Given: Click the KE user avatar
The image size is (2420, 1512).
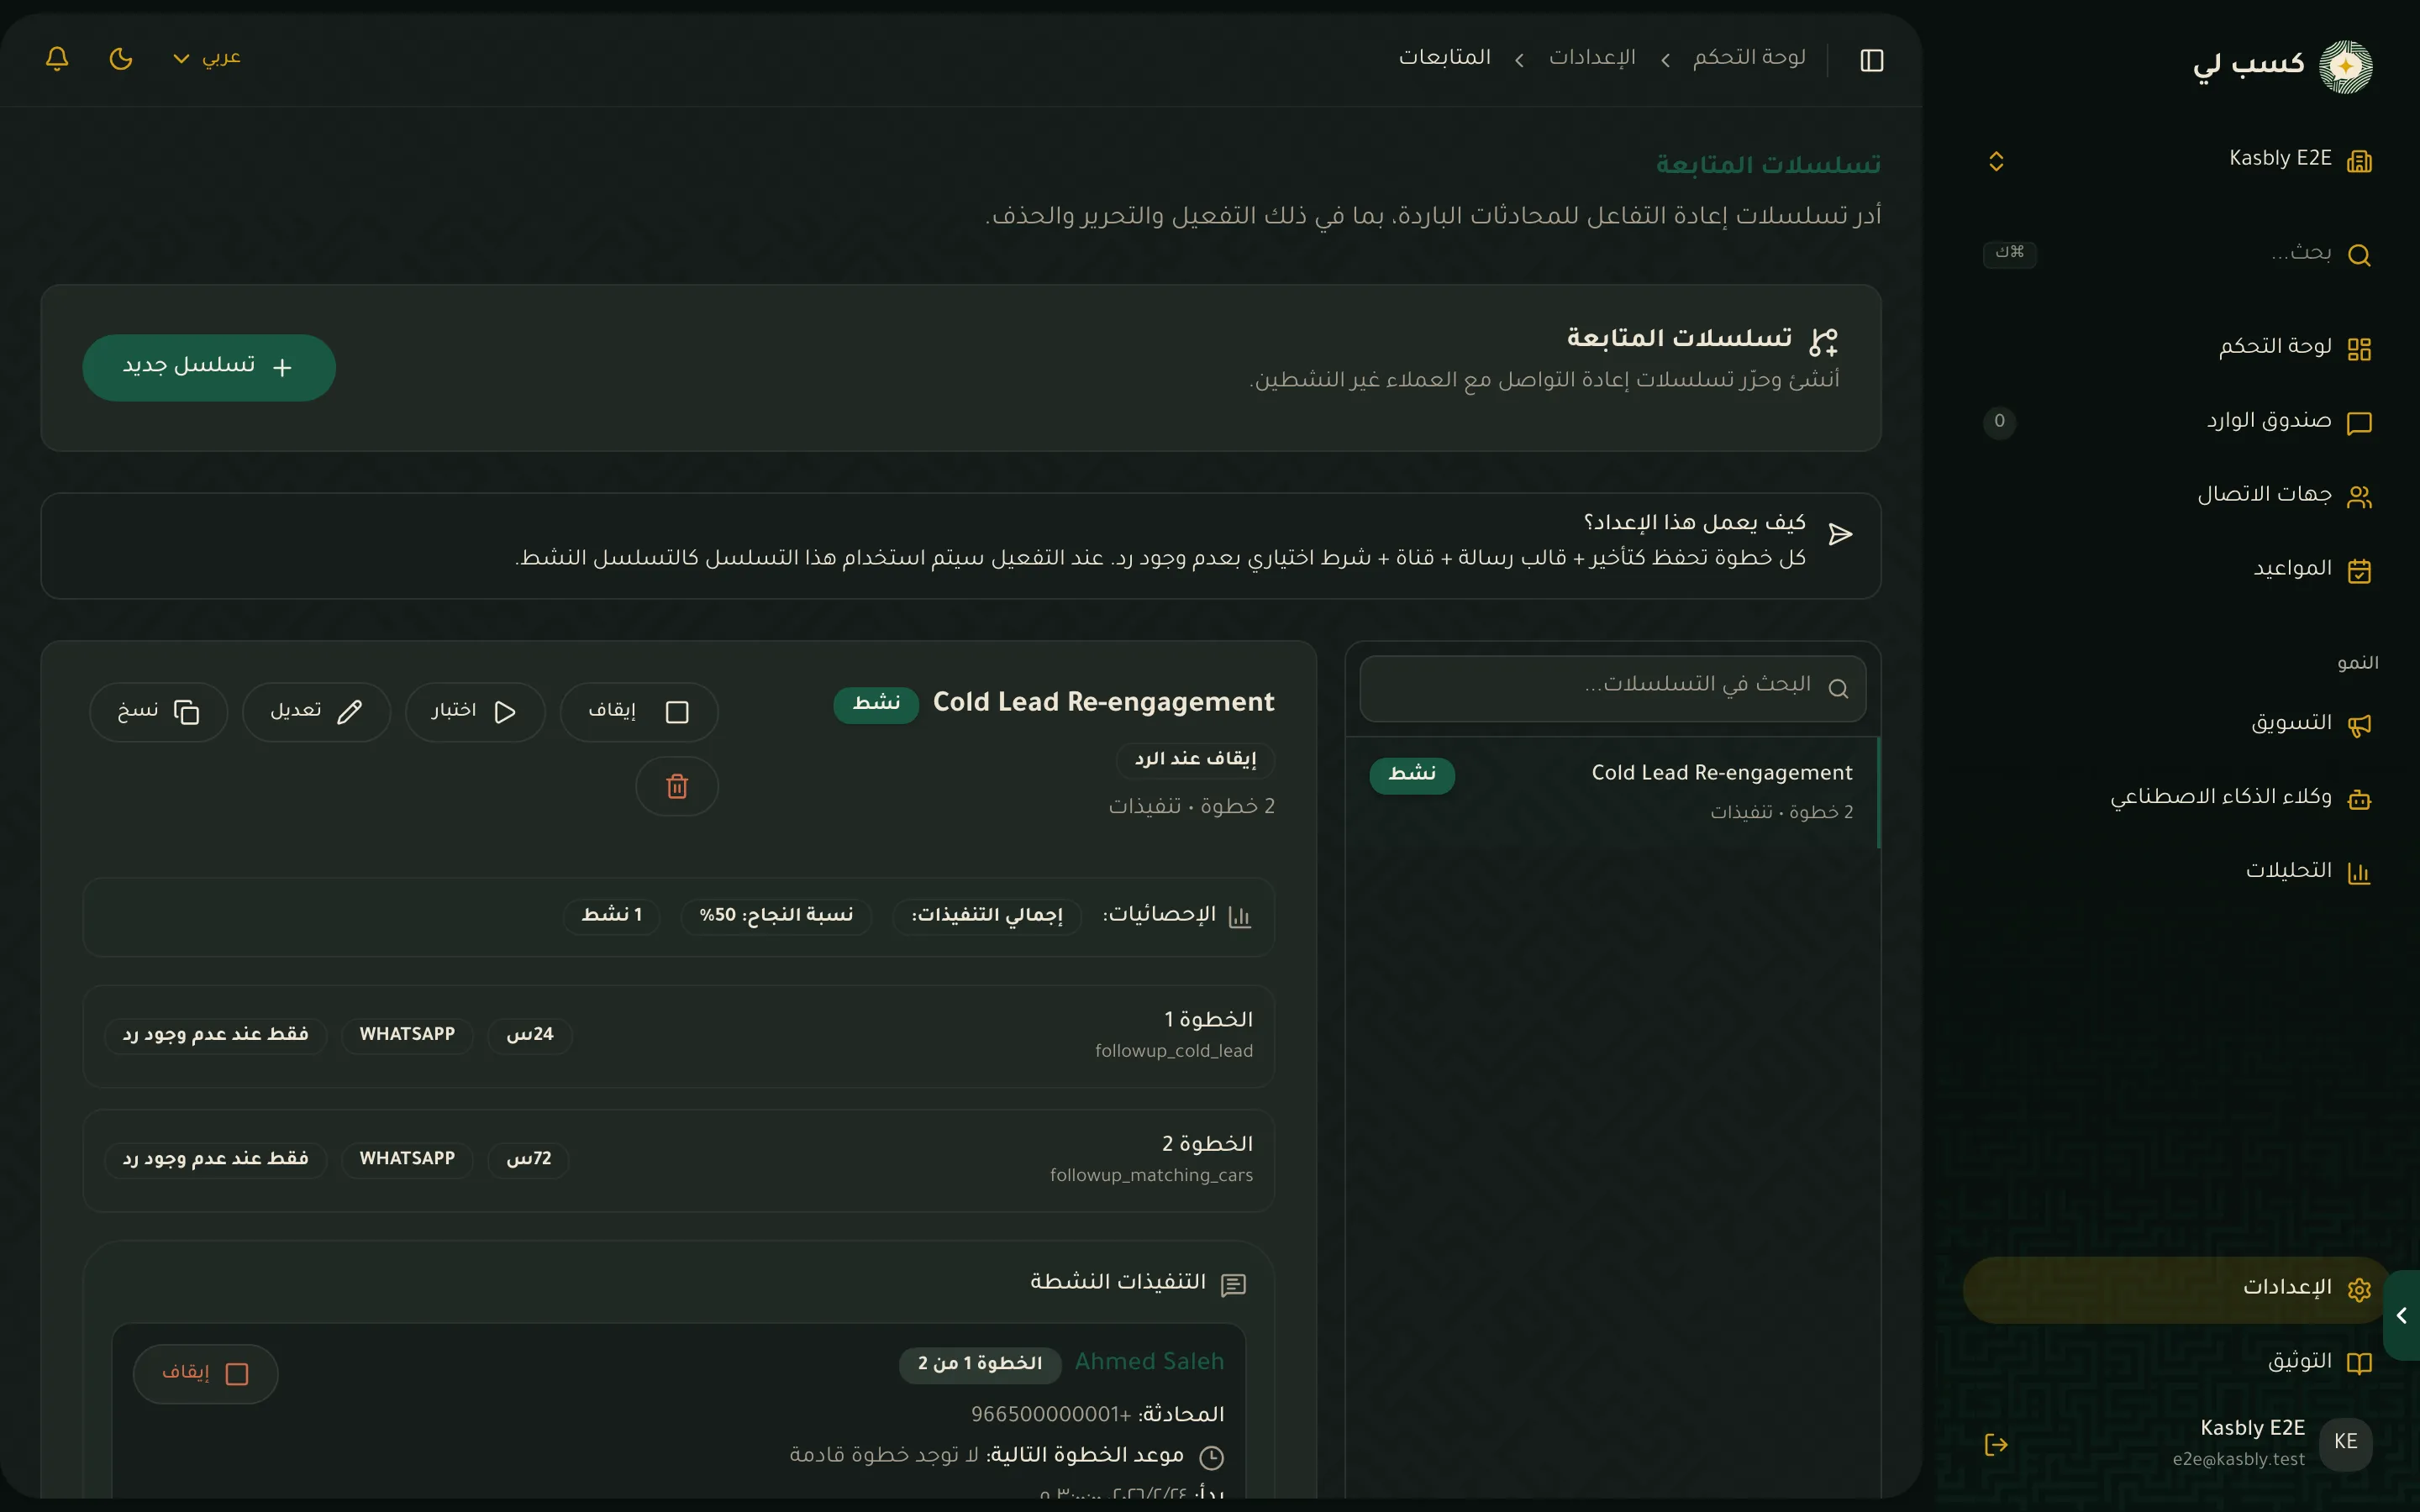Looking at the screenshot, I should 2345,1443.
